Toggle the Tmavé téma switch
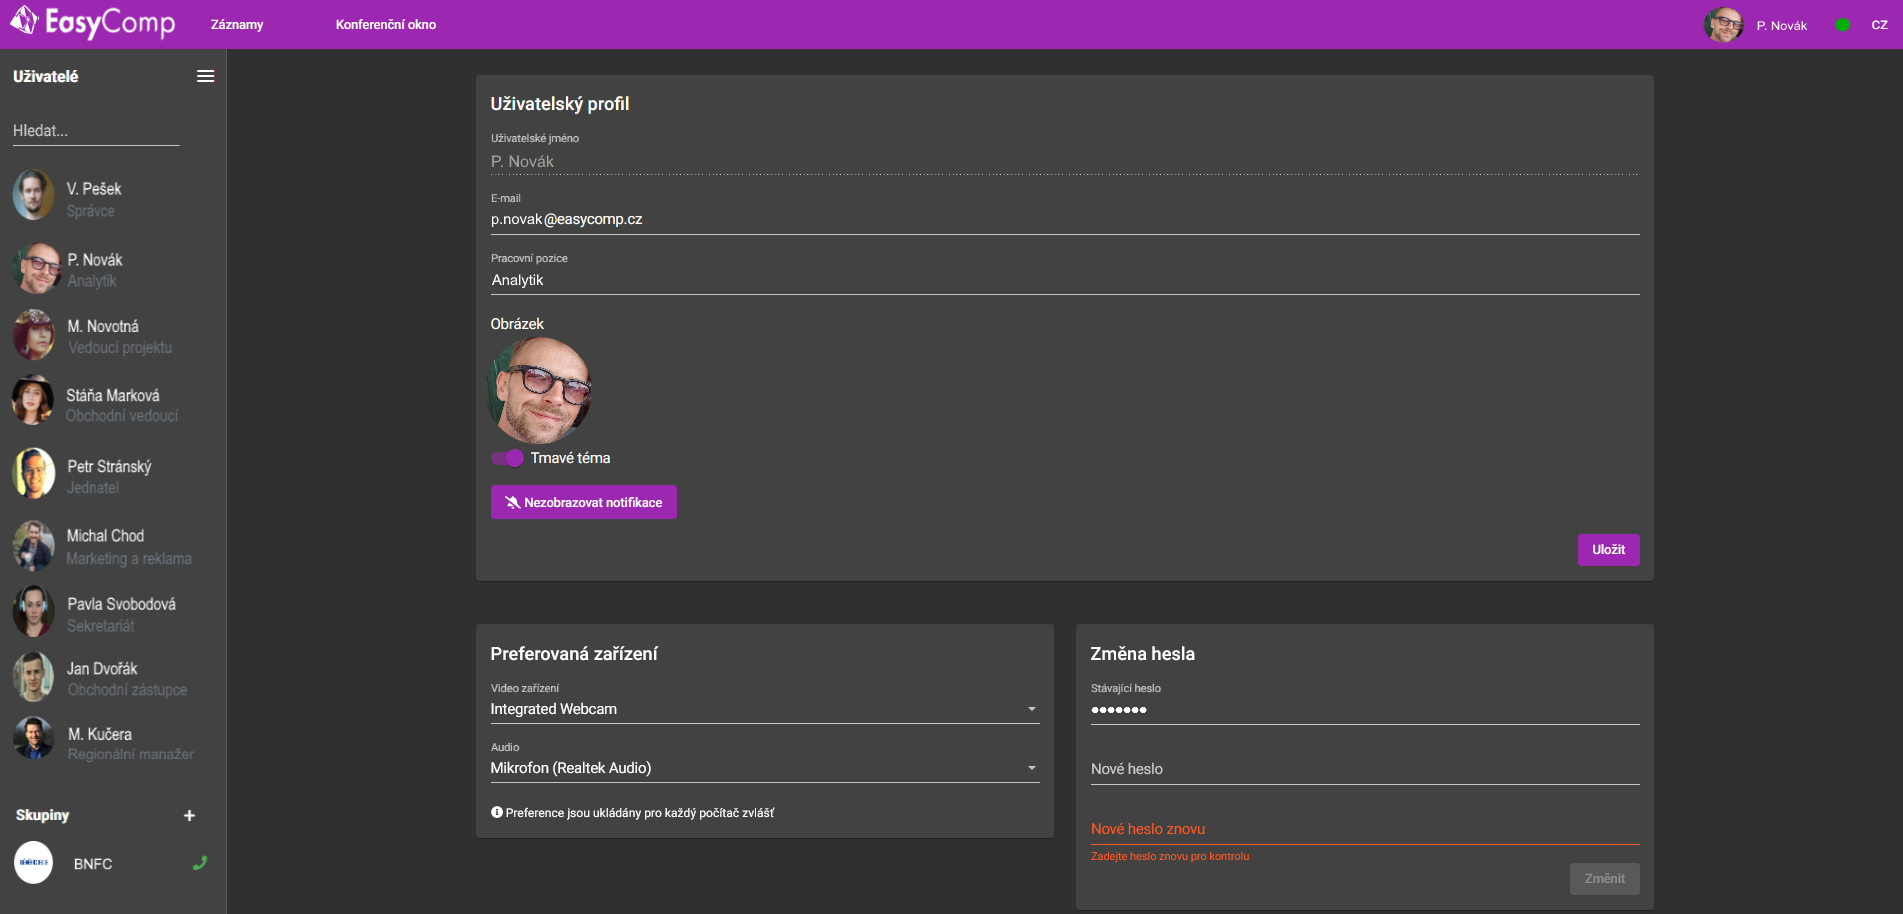The height and width of the screenshot is (914, 1903). click(x=508, y=458)
